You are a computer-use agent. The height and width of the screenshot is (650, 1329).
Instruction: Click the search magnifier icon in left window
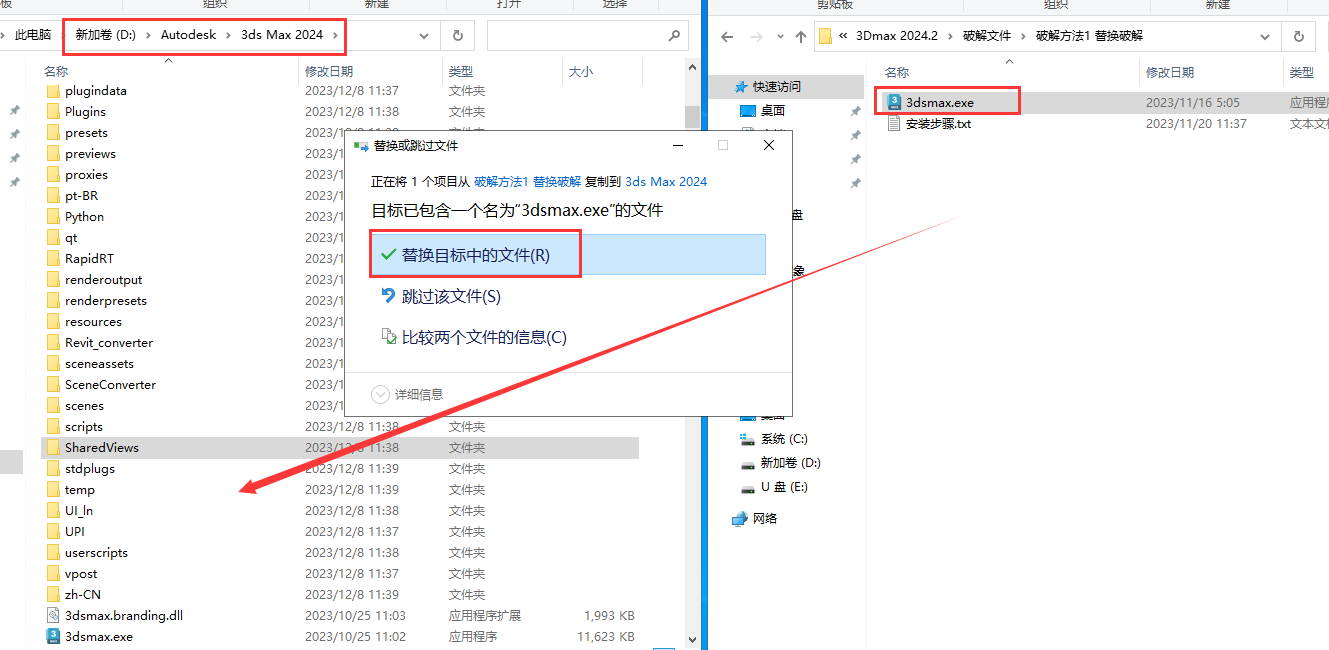tap(674, 35)
